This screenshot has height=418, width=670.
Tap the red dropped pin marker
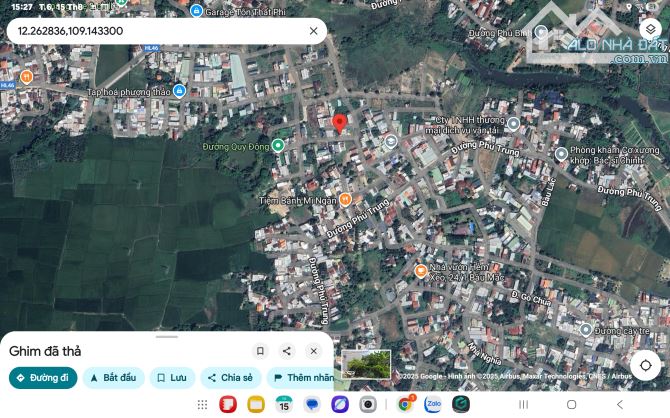point(339,124)
